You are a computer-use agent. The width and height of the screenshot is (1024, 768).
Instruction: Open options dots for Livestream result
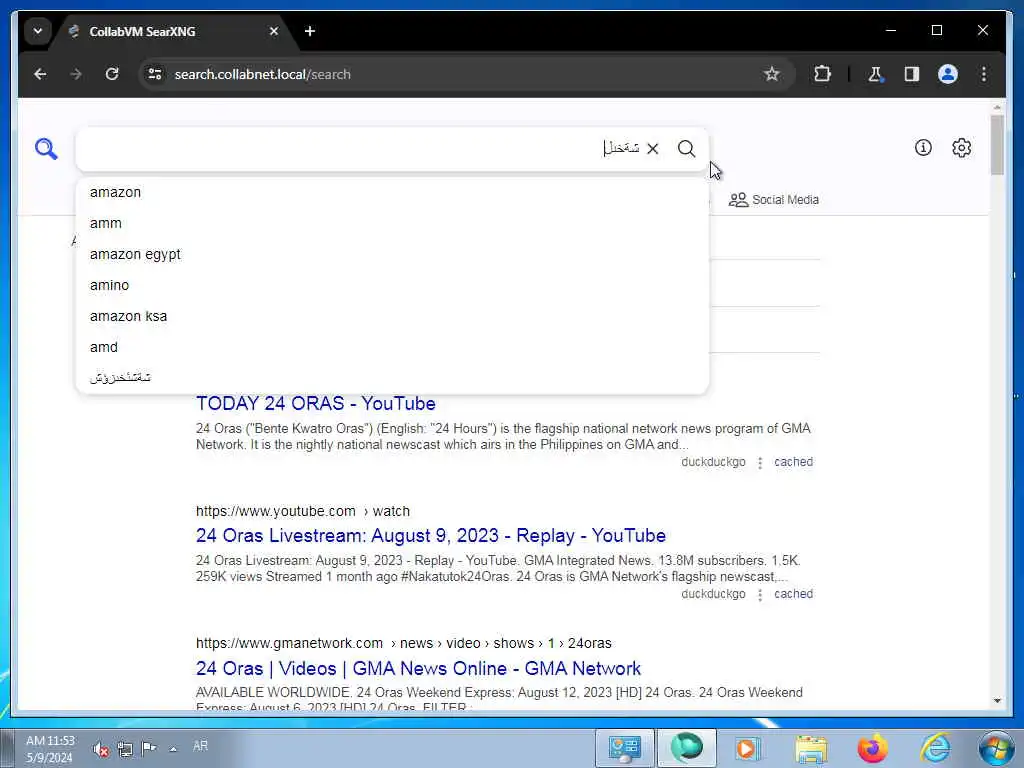[760, 594]
